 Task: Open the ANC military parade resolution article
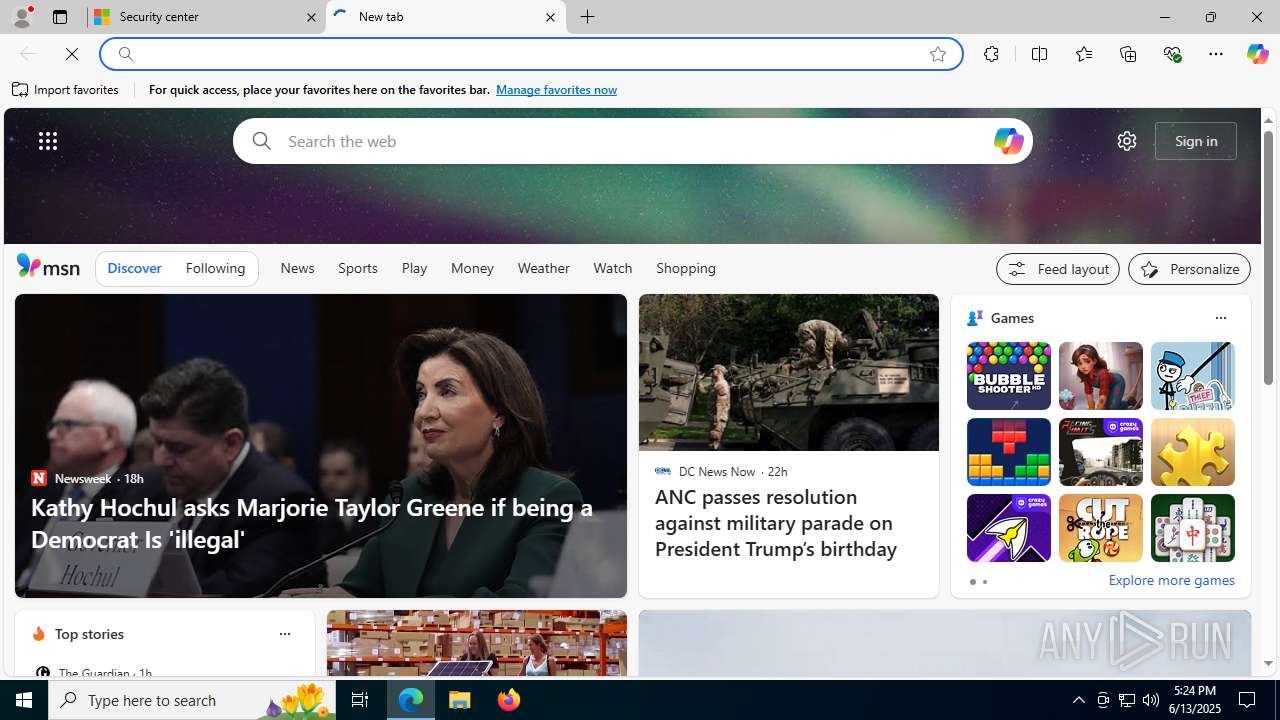[776, 523]
